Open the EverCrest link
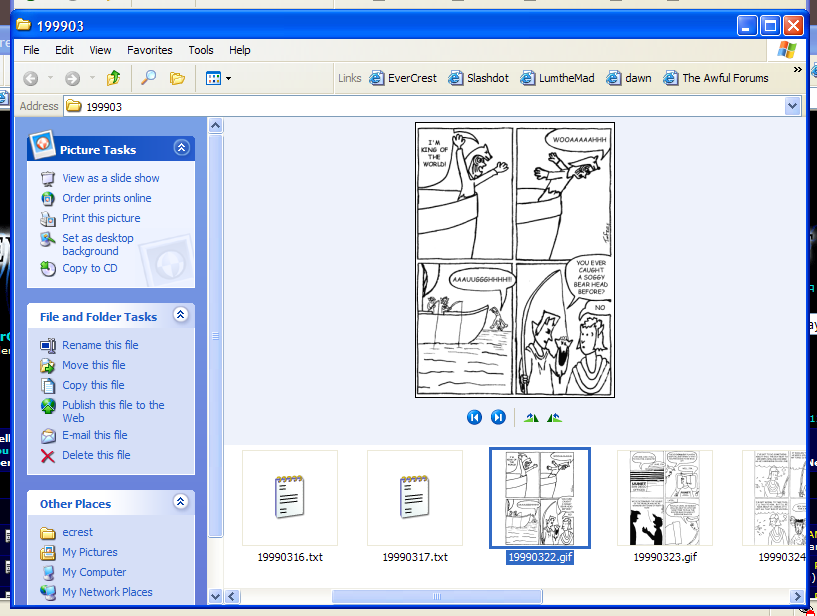The image size is (817, 616). [403, 78]
